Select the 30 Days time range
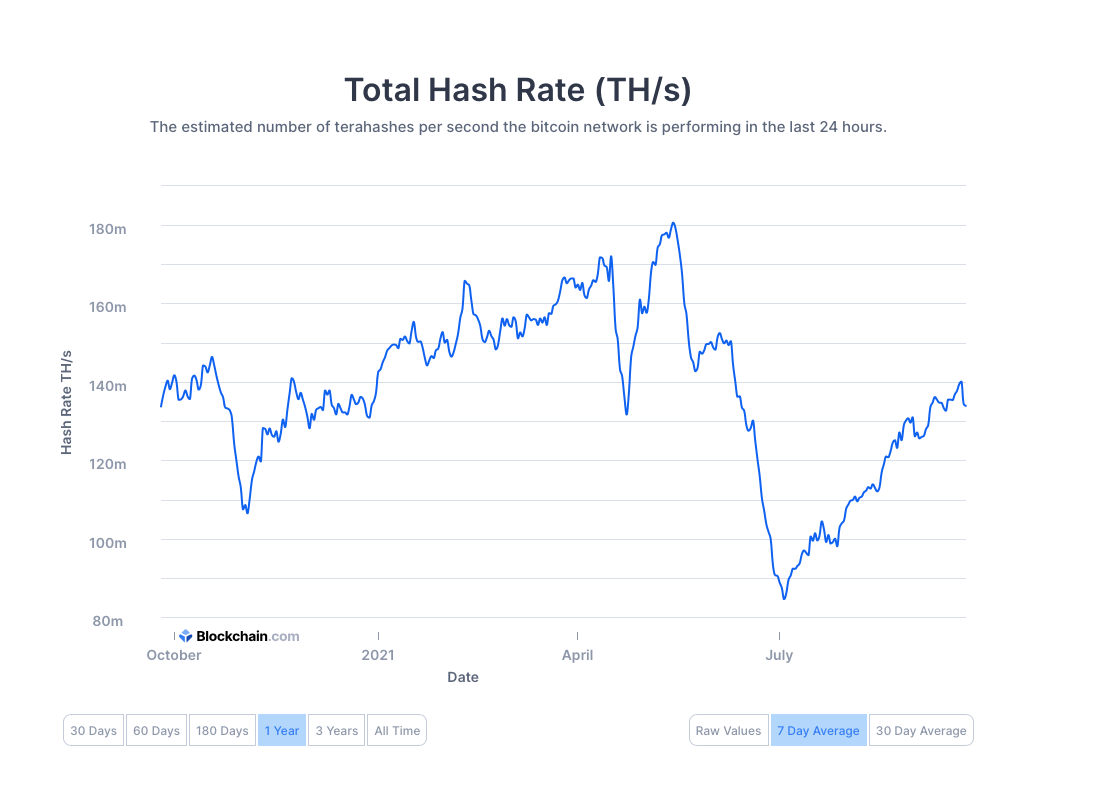Image resolution: width=1110 pixels, height=785 pixels. 94,731
